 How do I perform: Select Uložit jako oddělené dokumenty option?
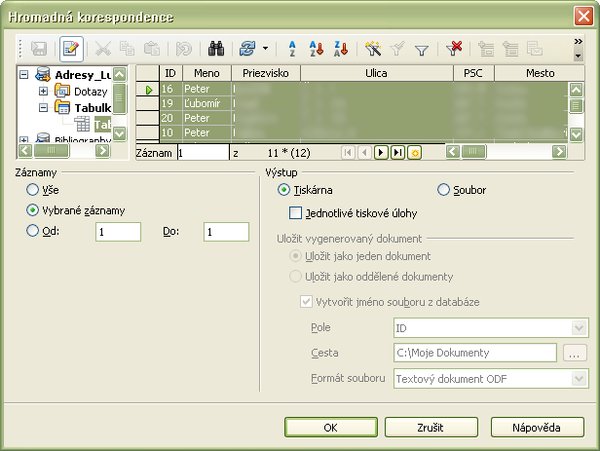(295, 276)
